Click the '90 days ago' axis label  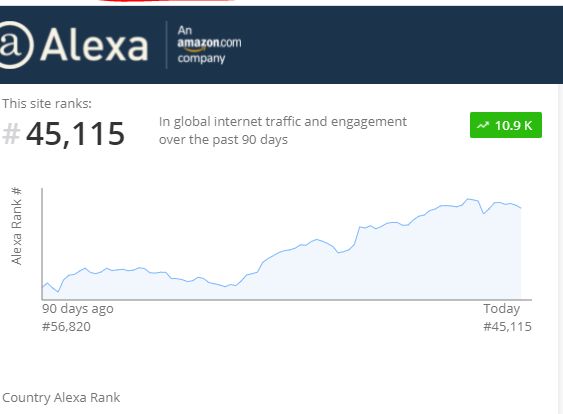click(x=78, y=308)
